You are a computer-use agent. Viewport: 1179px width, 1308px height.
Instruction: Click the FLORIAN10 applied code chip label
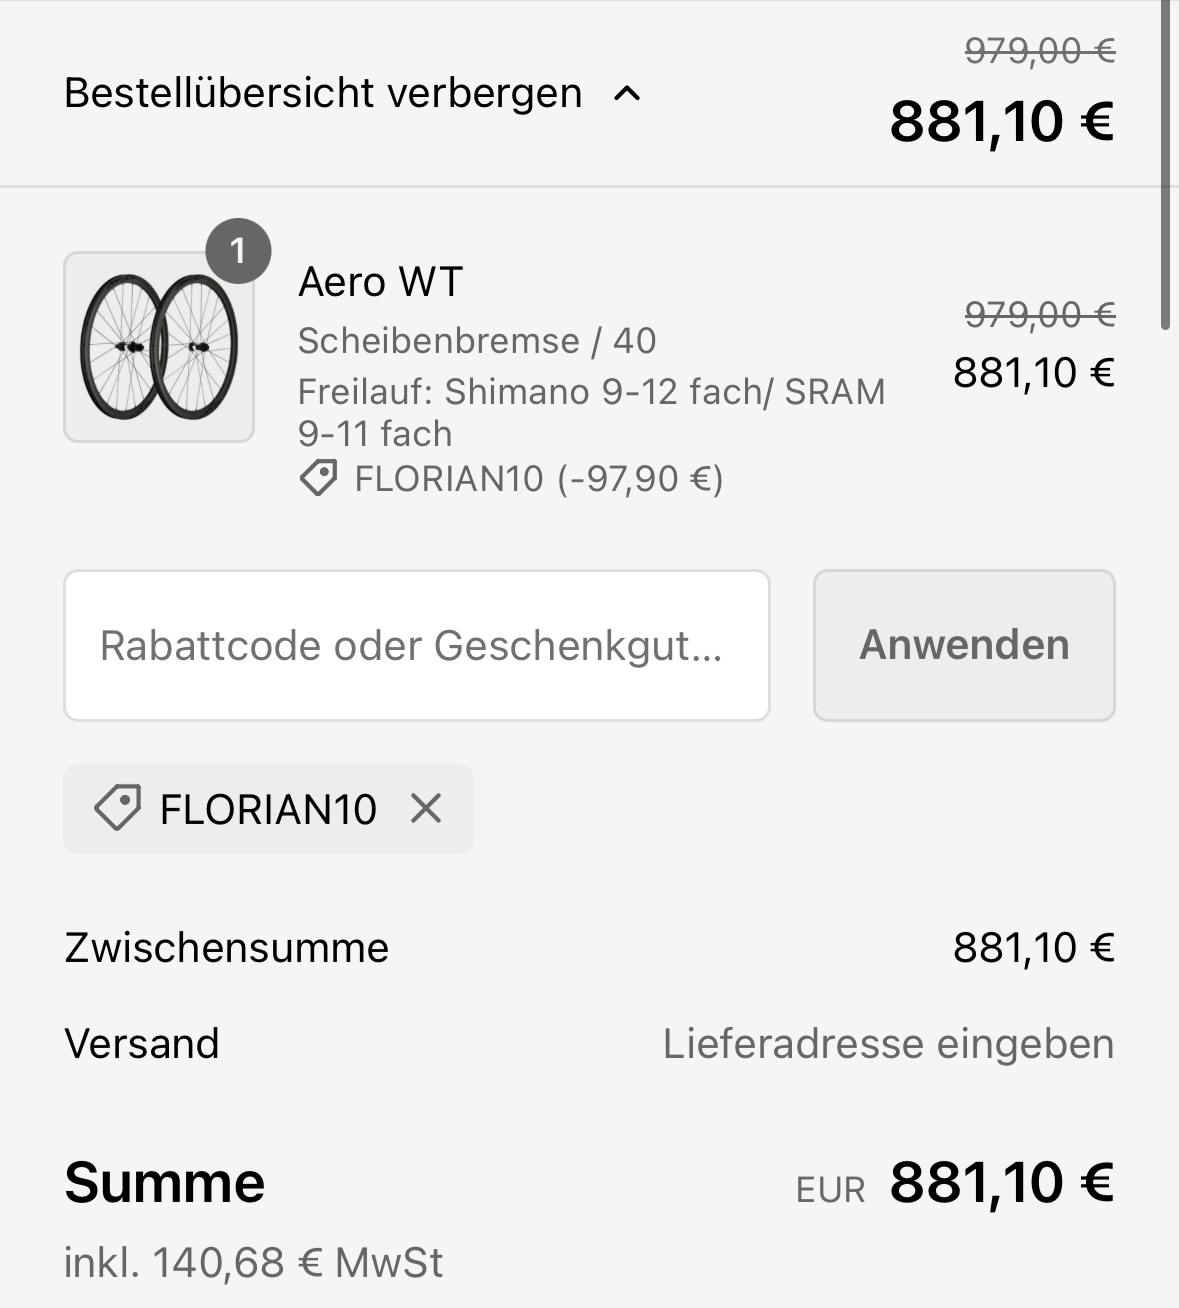coord(268,809)
